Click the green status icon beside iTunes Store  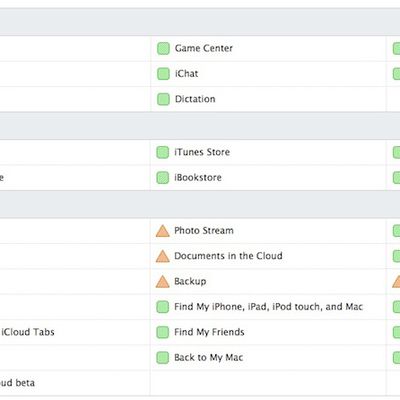click(163, 152)
